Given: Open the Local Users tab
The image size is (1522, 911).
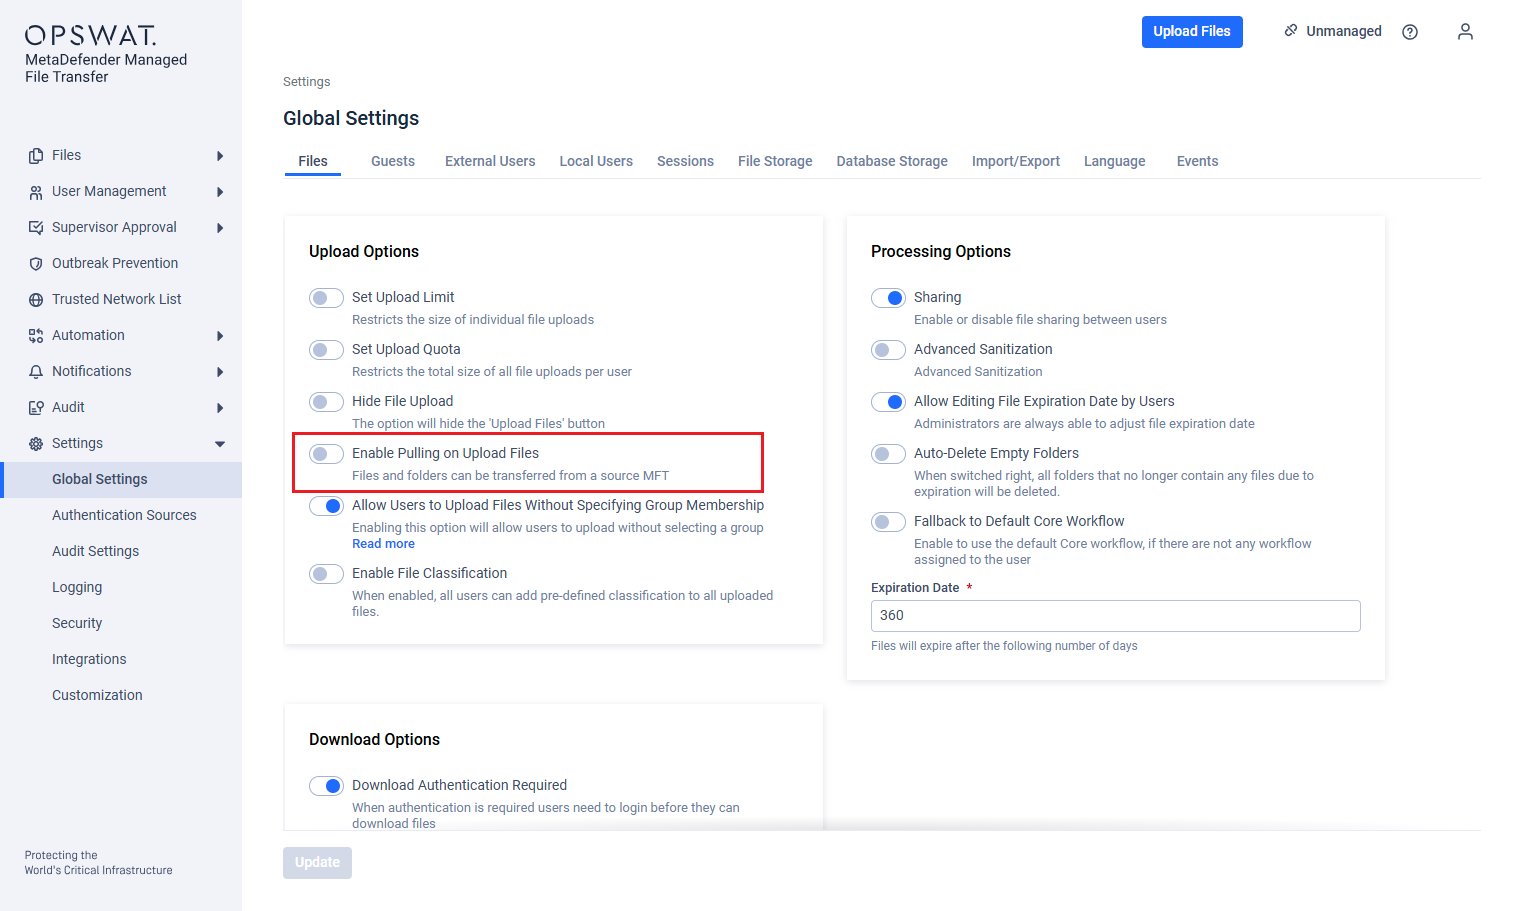Looking at the screenshot, I should pos(596,161).
